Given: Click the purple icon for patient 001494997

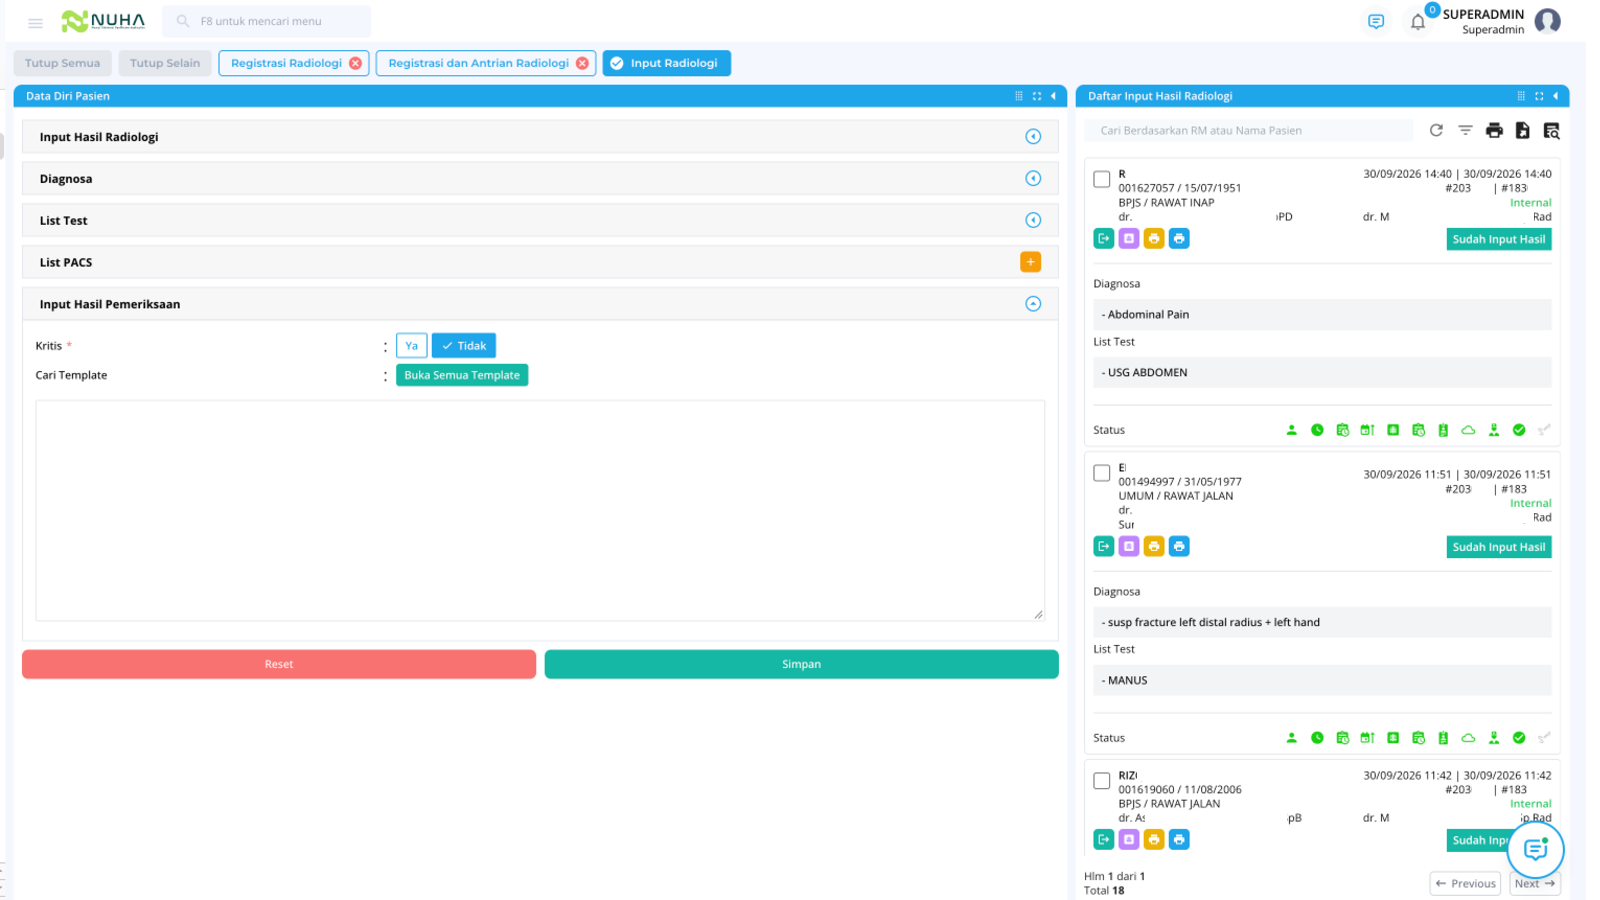Looking at the screenshot, I should pyautogui.click(x=1129, y=546).
